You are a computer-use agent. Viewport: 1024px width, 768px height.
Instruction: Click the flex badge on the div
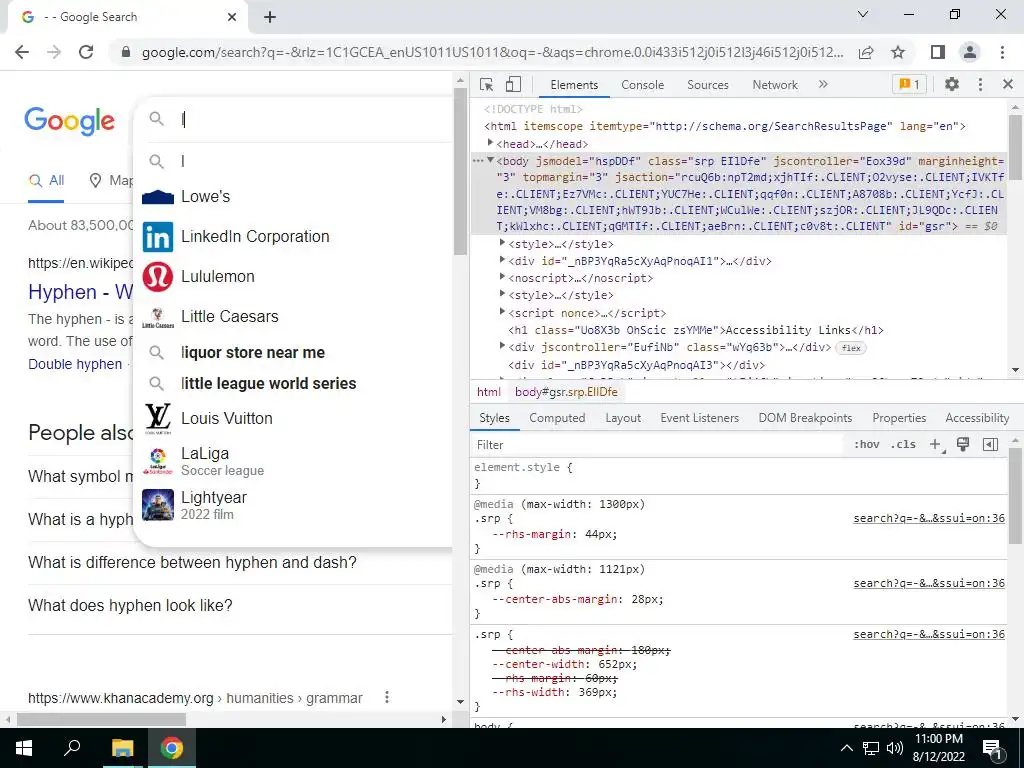click(851, 348)
